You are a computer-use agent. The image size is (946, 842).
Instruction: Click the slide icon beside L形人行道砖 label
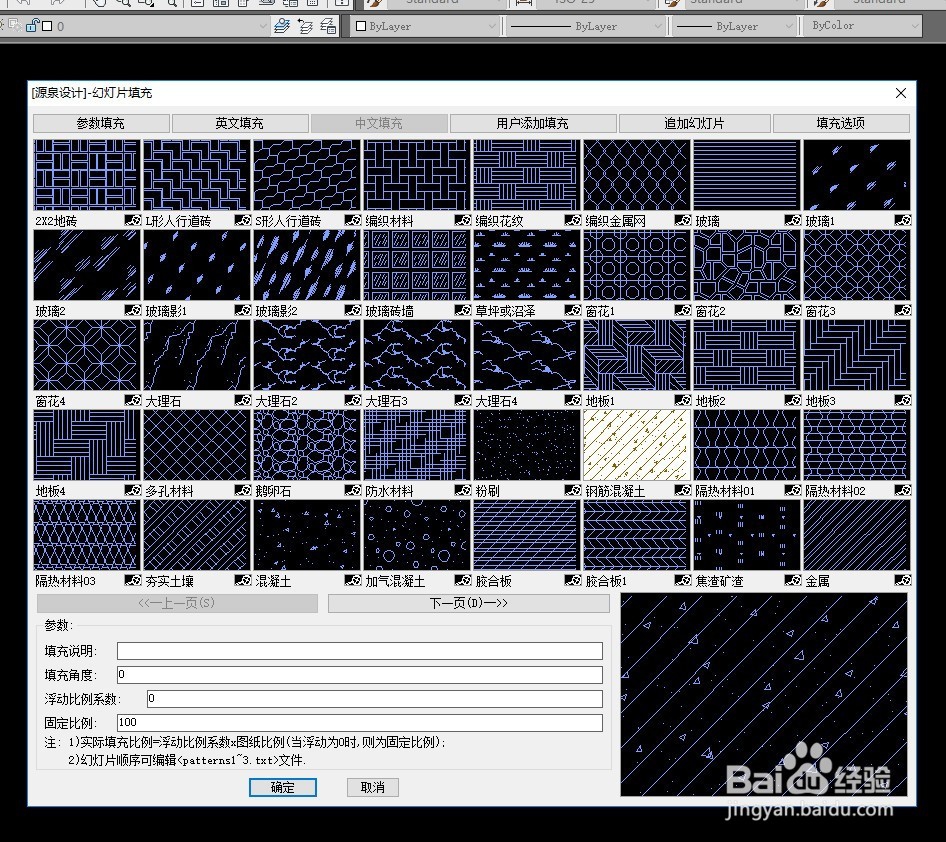click(243, 220)
